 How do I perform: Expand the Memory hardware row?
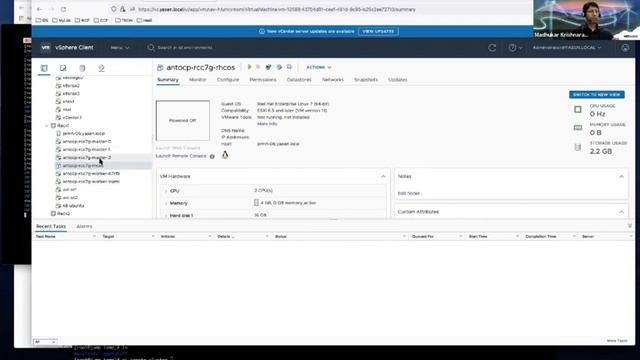166,203
